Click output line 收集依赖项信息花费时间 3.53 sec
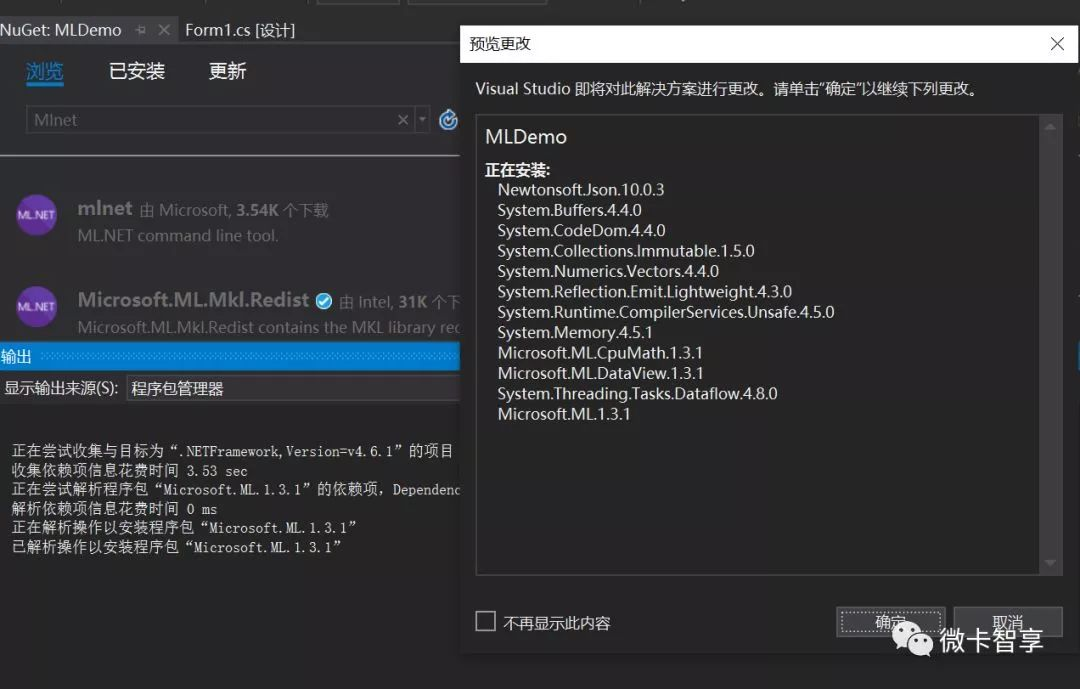The width and height of the screenshot is (1080, 689). pos(129,471)
